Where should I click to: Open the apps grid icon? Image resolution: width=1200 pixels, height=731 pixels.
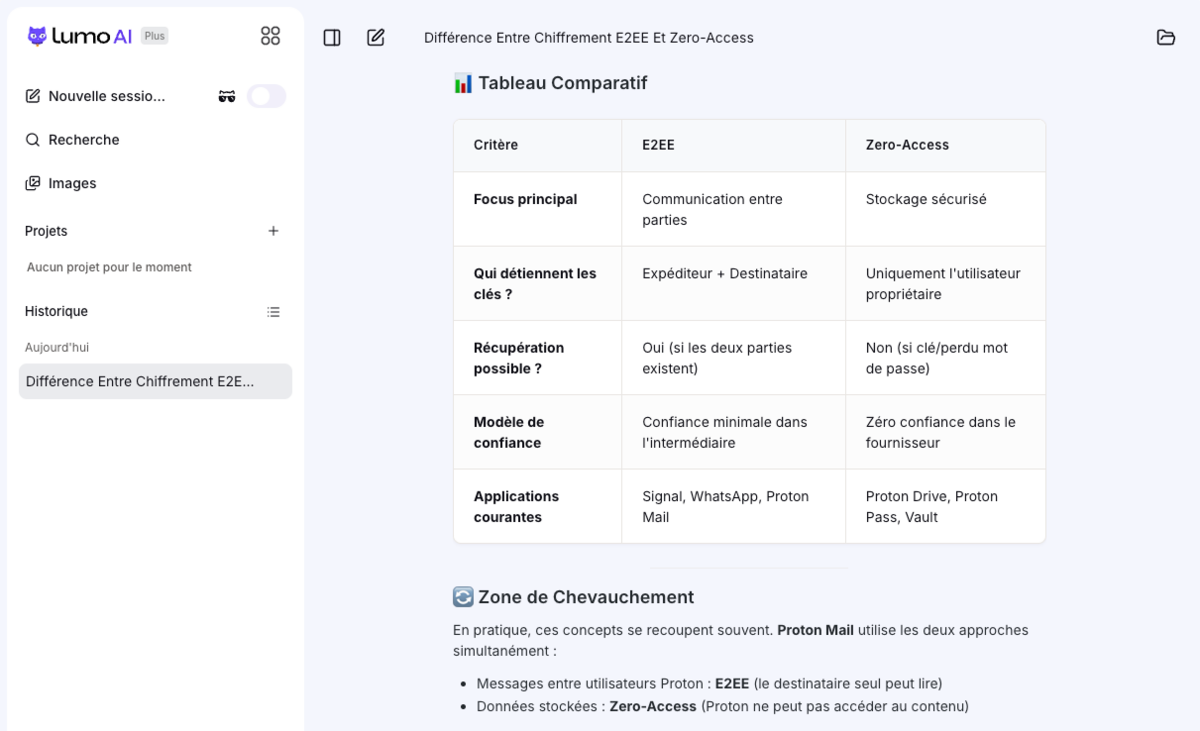point(270,36)
